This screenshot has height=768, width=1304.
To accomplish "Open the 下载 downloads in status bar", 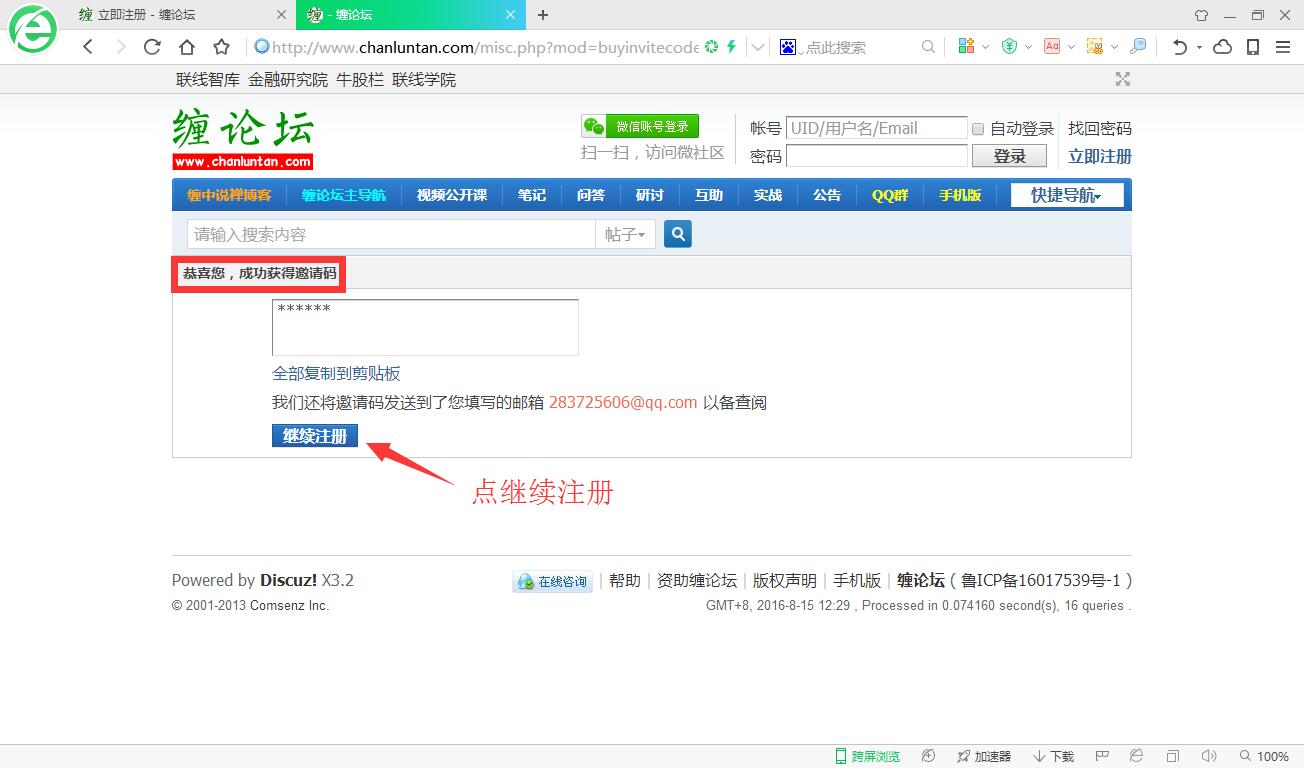I will [x=1054, y=756].
